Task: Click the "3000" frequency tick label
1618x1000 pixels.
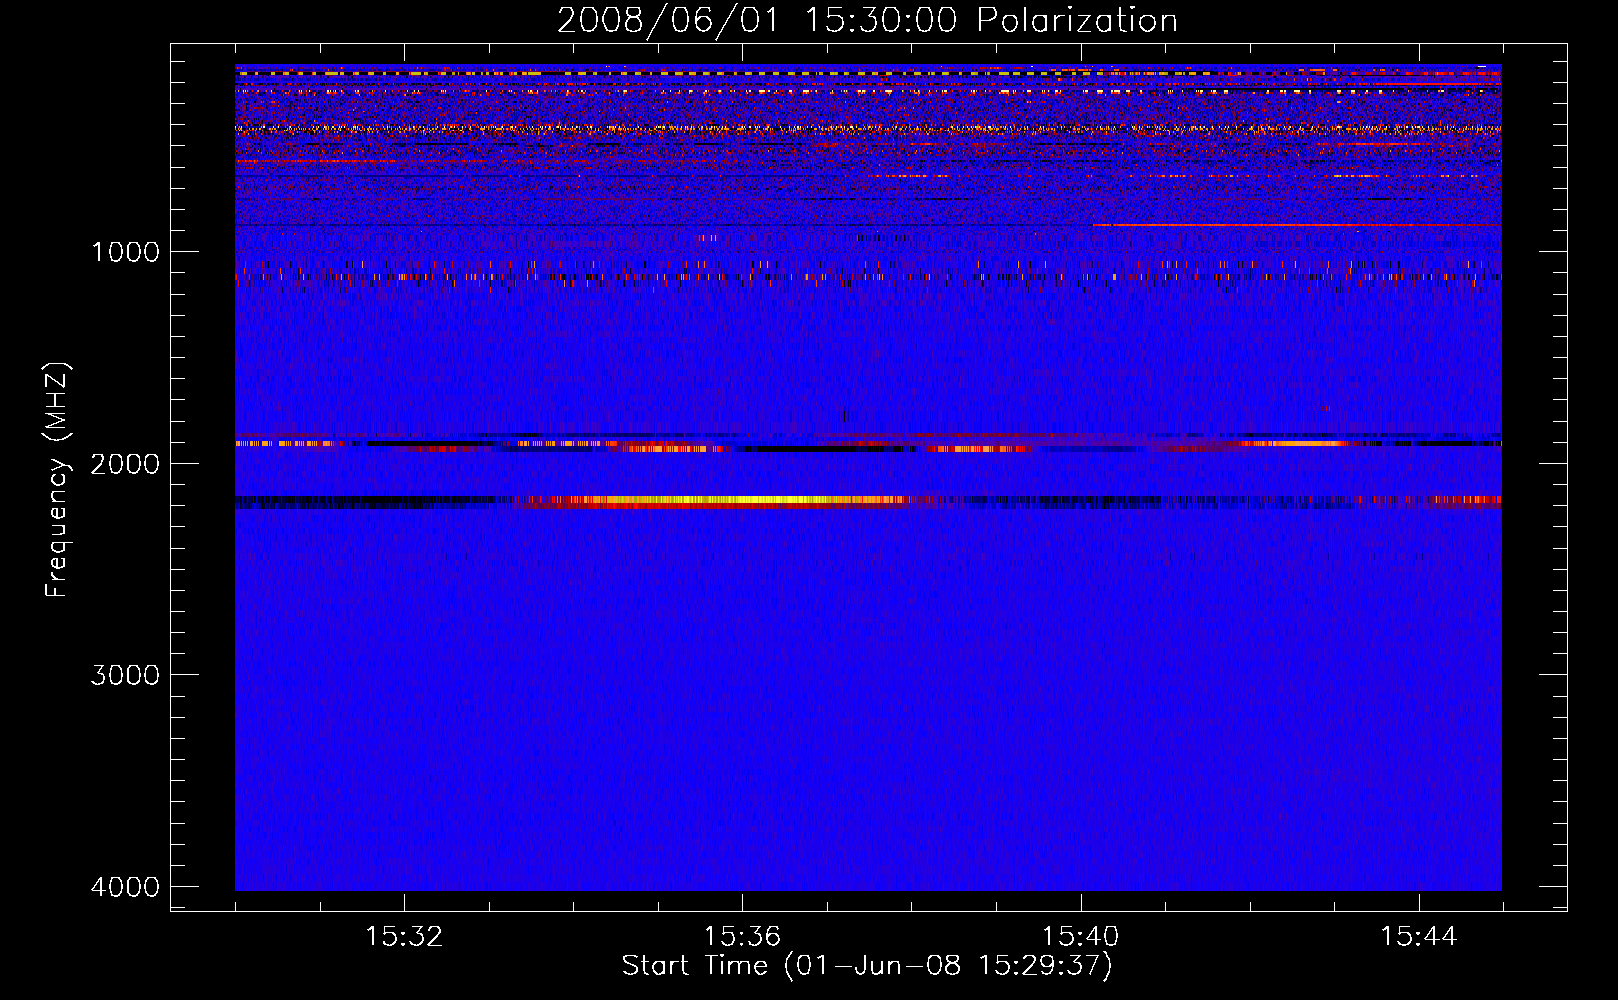Action: [125, 675]
